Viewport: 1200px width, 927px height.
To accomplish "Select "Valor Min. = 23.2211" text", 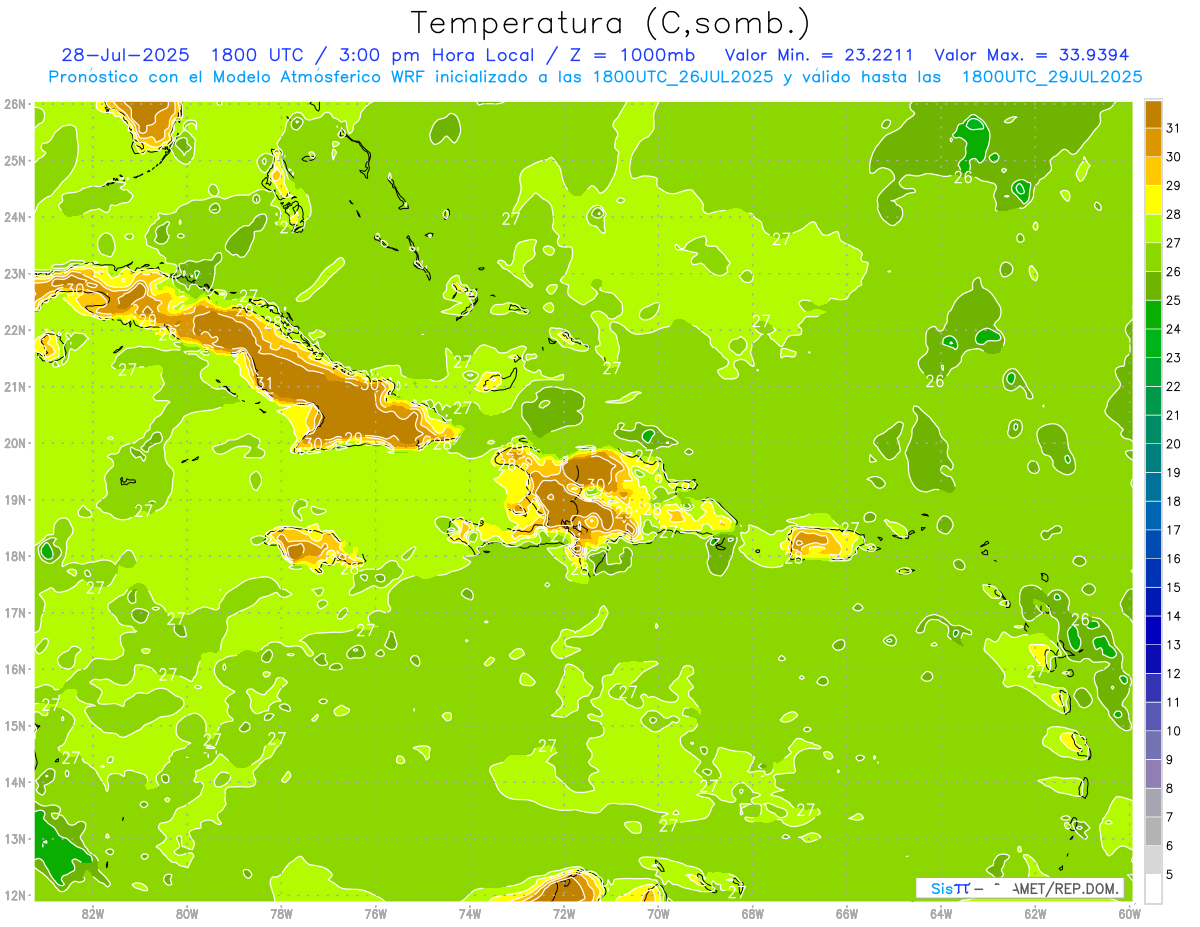I will [x=817, y=55].
